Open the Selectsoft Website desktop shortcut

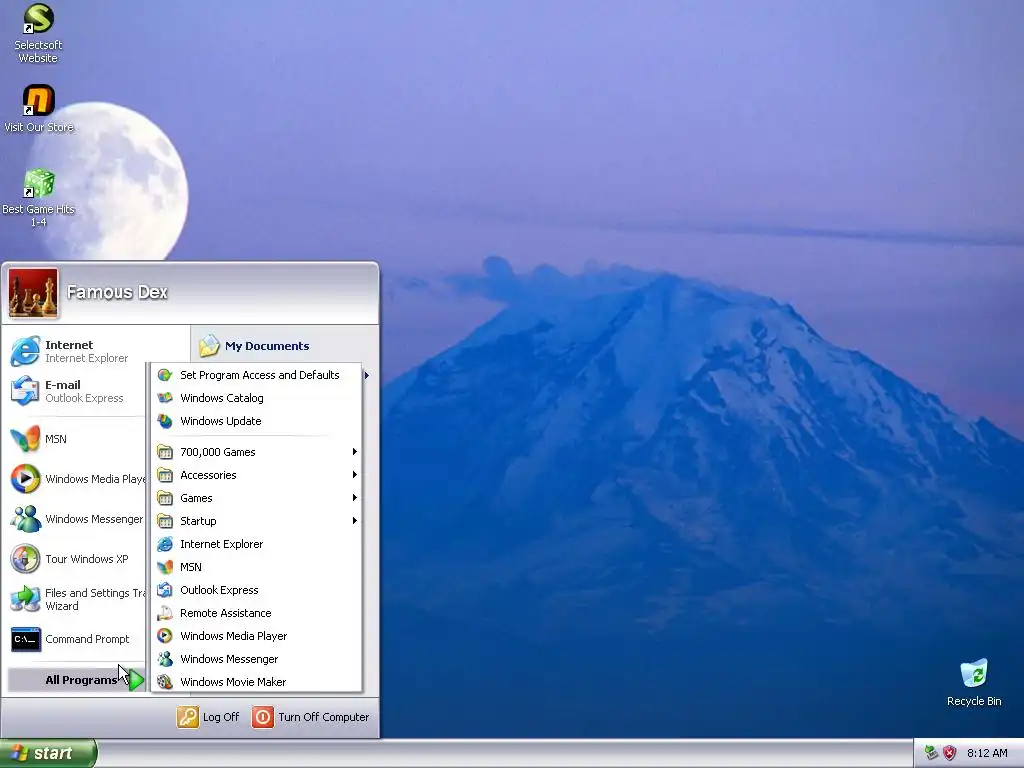pos(38,33)
